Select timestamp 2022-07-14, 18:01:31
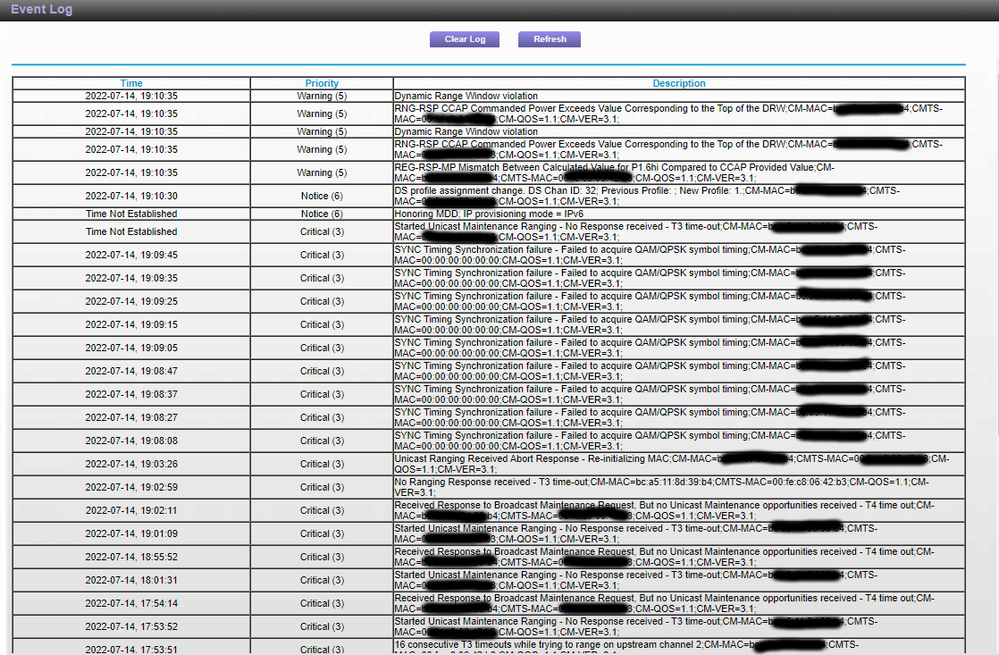Viewport: 999px width, 655px height. (131, 580)
